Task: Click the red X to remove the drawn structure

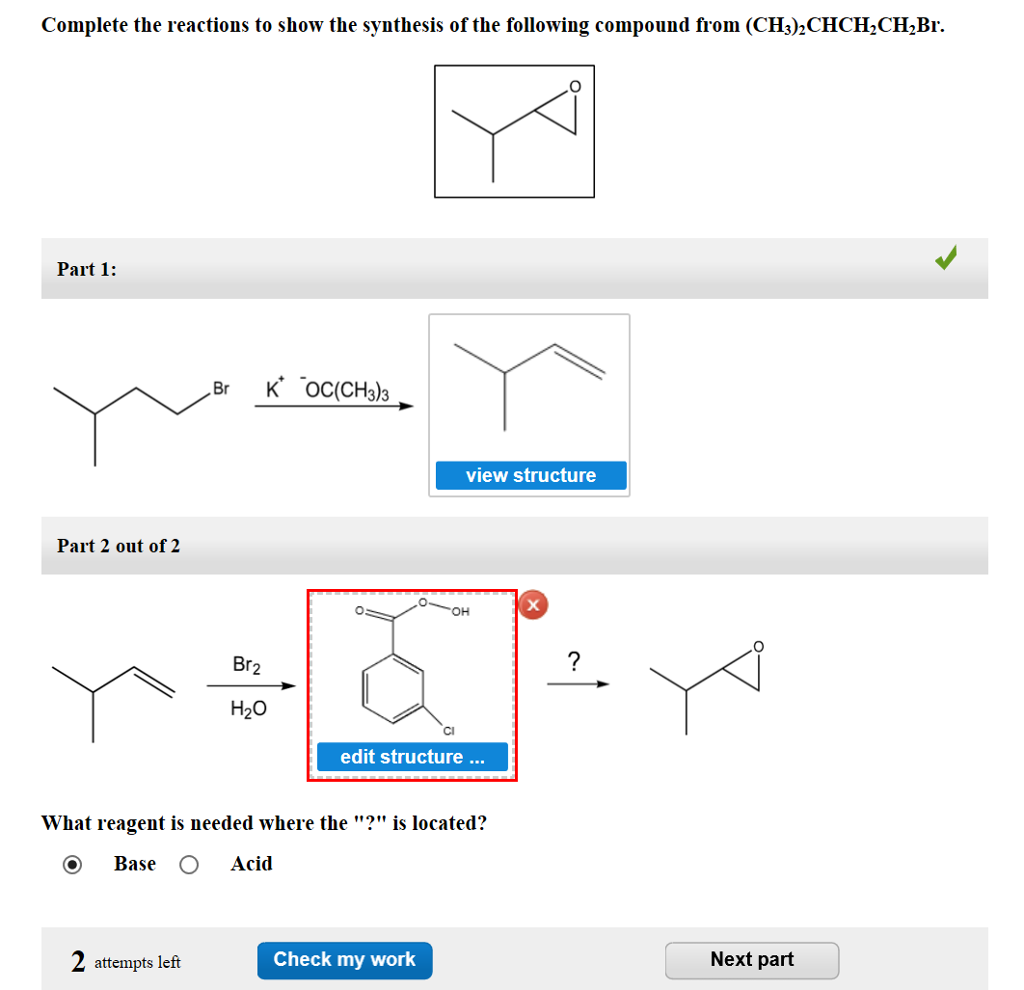Action: pos(533,605)
